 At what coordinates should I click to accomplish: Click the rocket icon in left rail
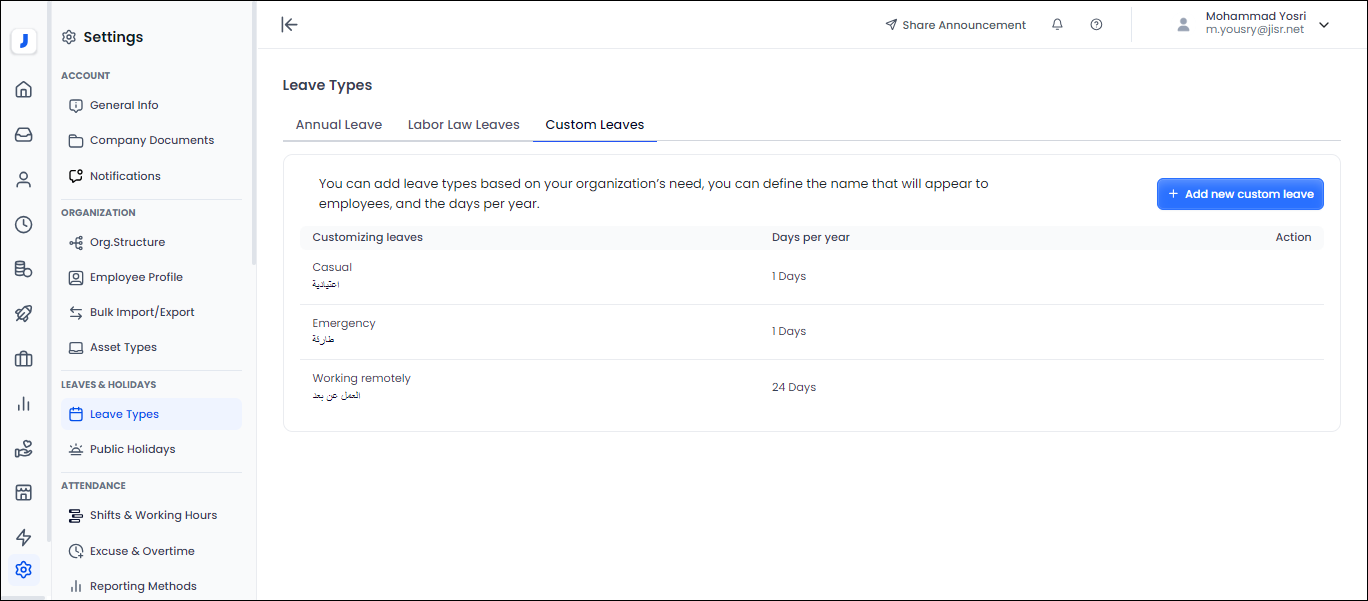point(24,314)
